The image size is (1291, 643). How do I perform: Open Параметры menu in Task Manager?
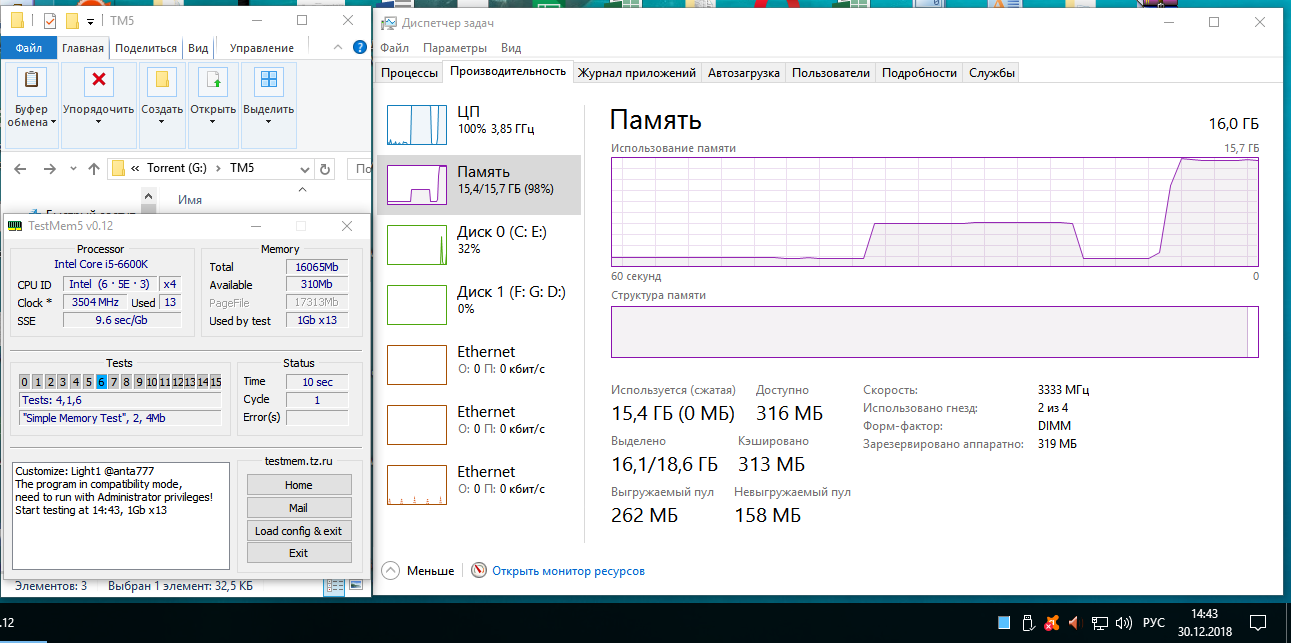[x=455, y=48]
